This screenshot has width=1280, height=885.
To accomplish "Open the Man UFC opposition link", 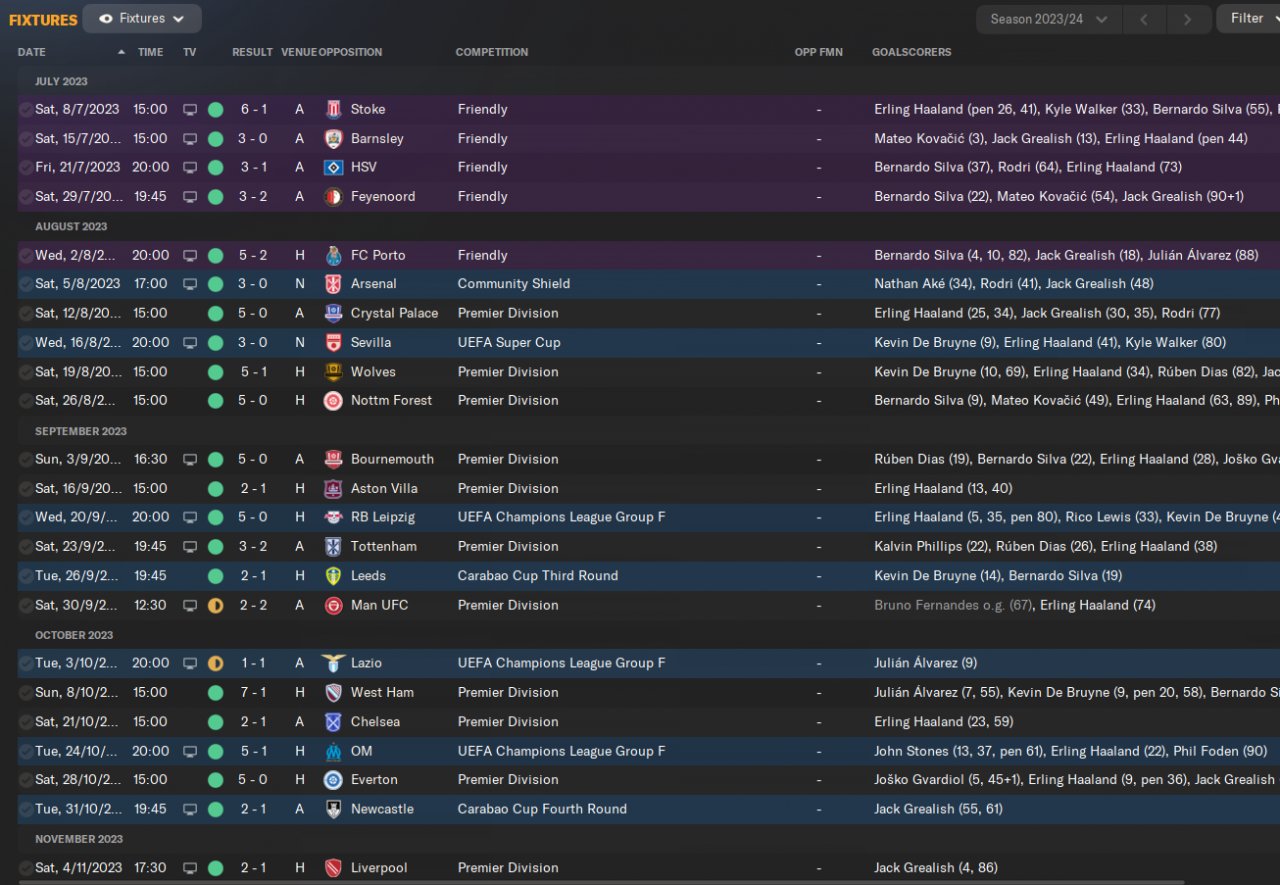I will (x=379, y=606).
